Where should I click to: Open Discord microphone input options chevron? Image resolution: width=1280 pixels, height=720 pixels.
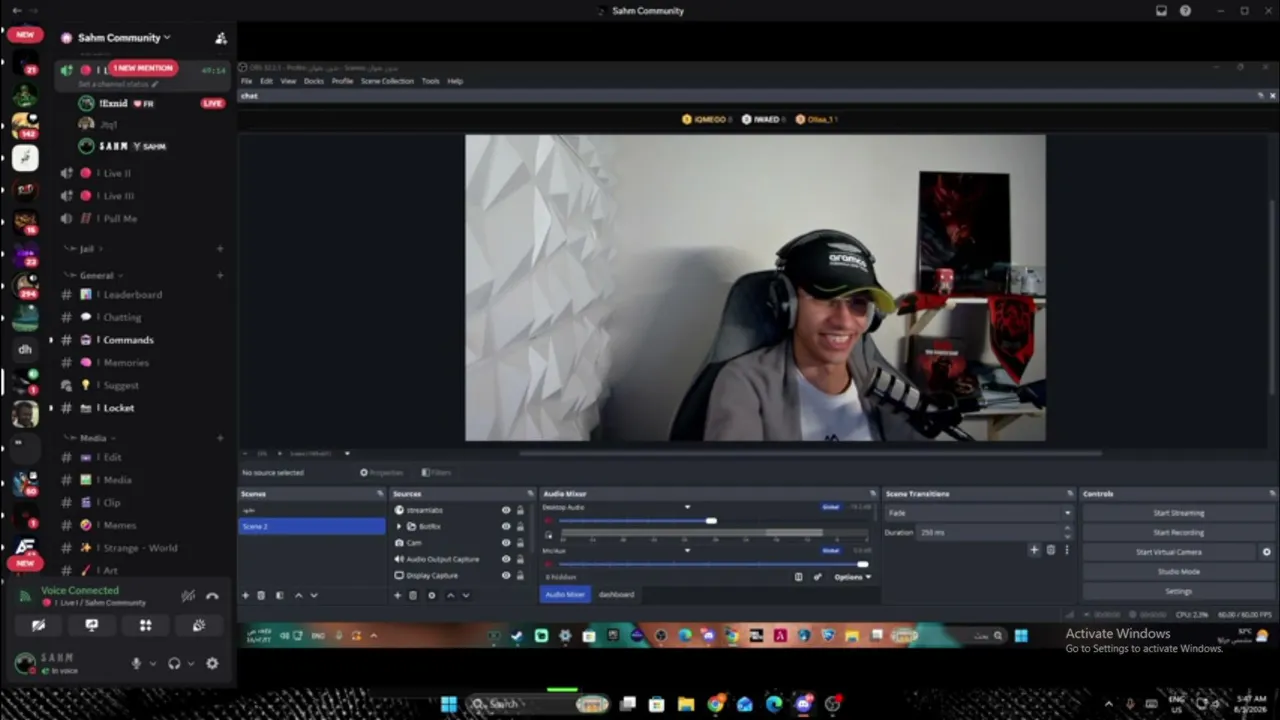click(153, 663)
